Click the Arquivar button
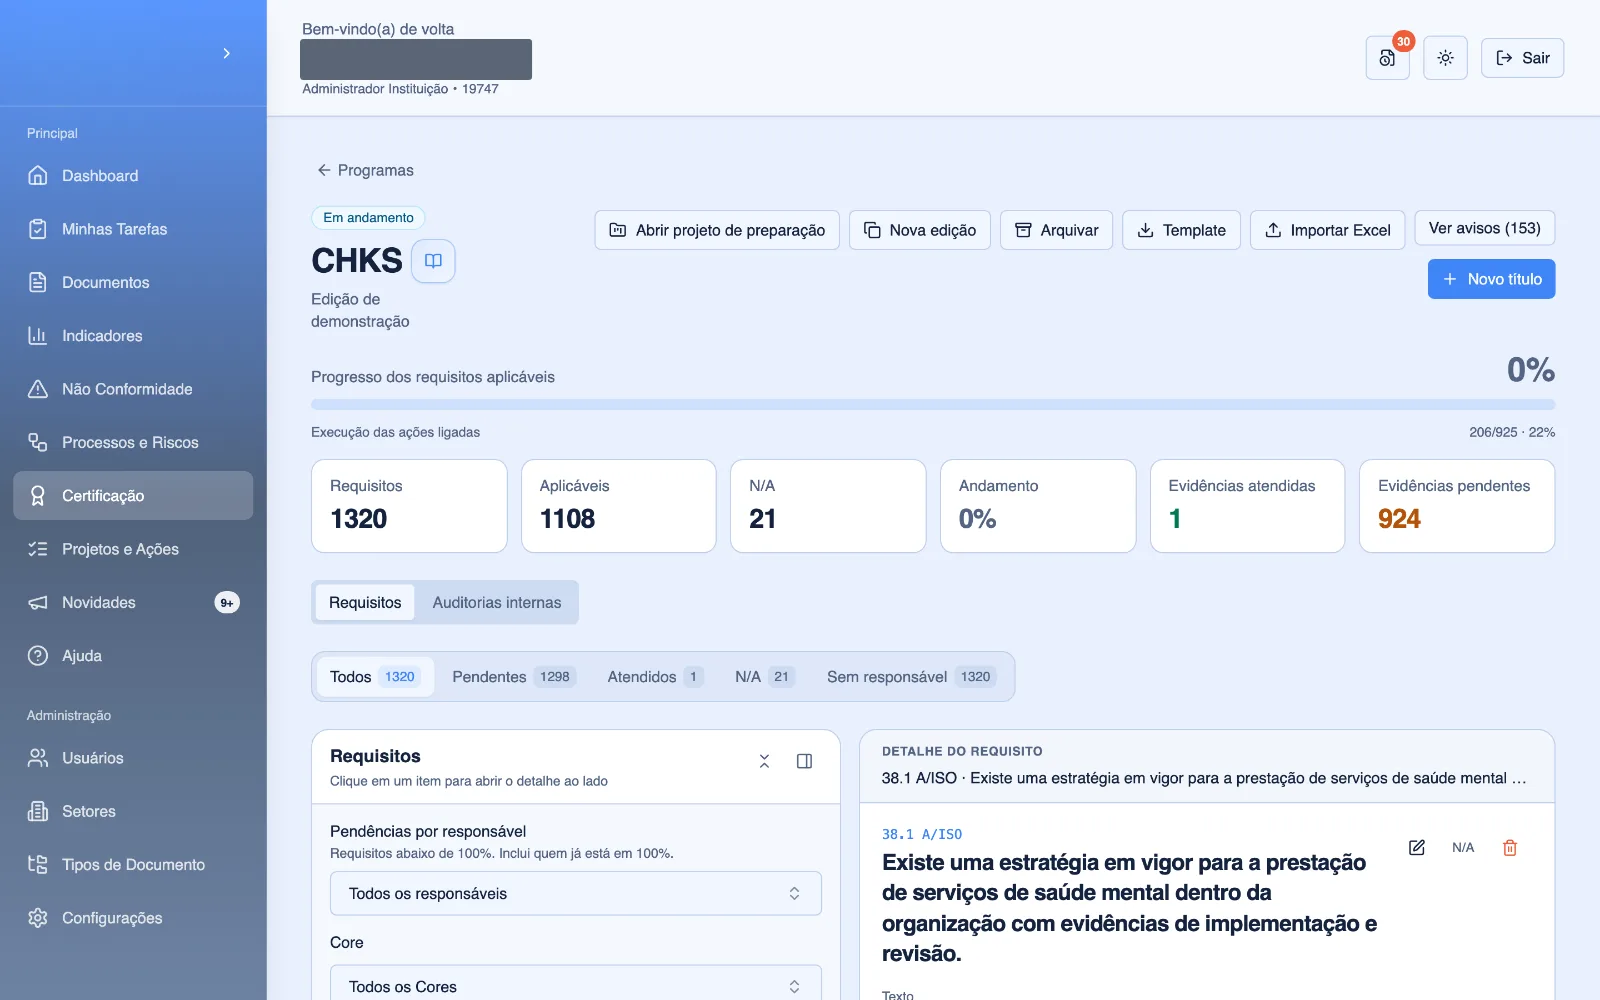 click(x=1056, y=230)
